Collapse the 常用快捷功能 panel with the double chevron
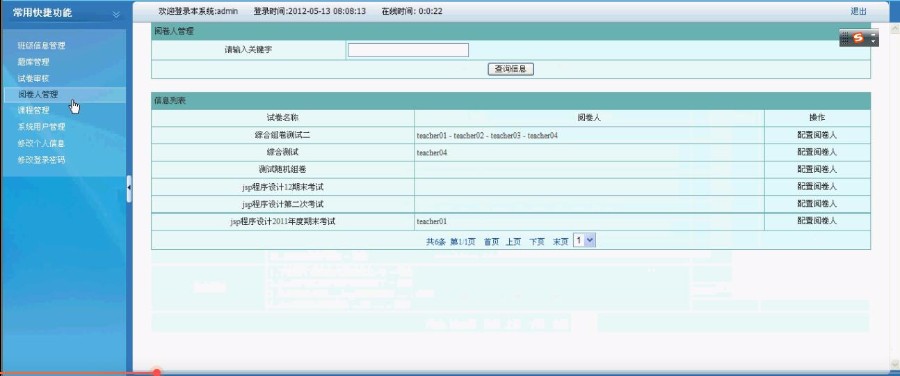The width and height of the screenshot is (900, 376). pyautogui.click(x=117, y=14)
